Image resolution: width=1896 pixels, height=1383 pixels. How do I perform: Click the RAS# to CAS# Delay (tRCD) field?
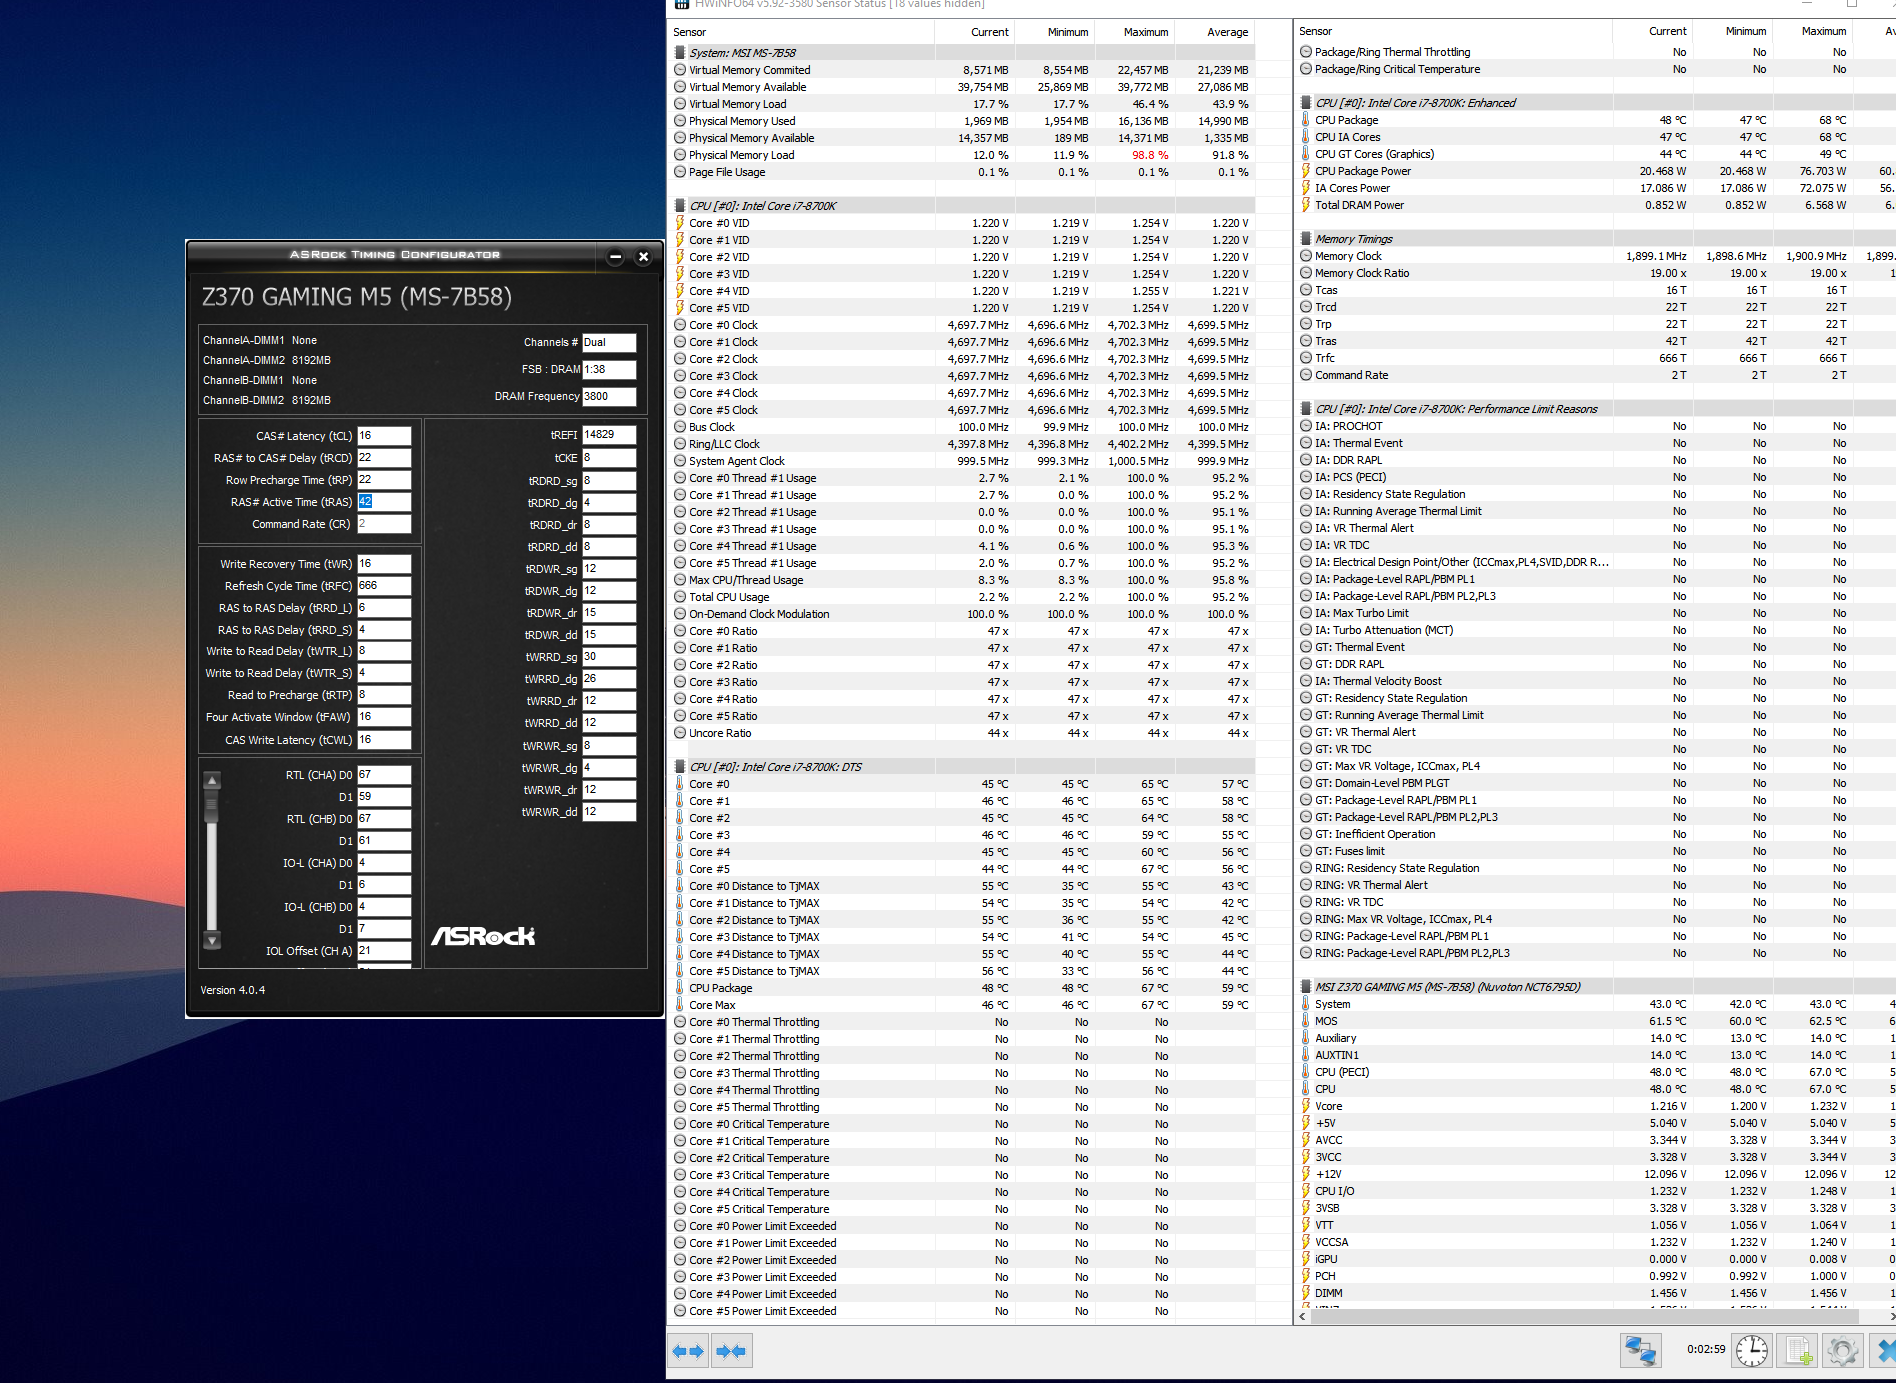tap(384, 458)
